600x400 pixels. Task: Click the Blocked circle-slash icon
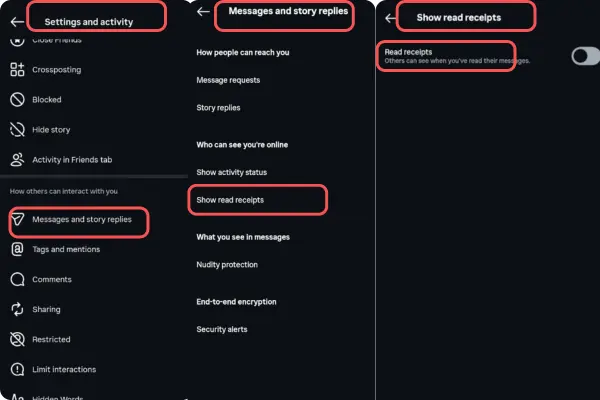(17, 100)
